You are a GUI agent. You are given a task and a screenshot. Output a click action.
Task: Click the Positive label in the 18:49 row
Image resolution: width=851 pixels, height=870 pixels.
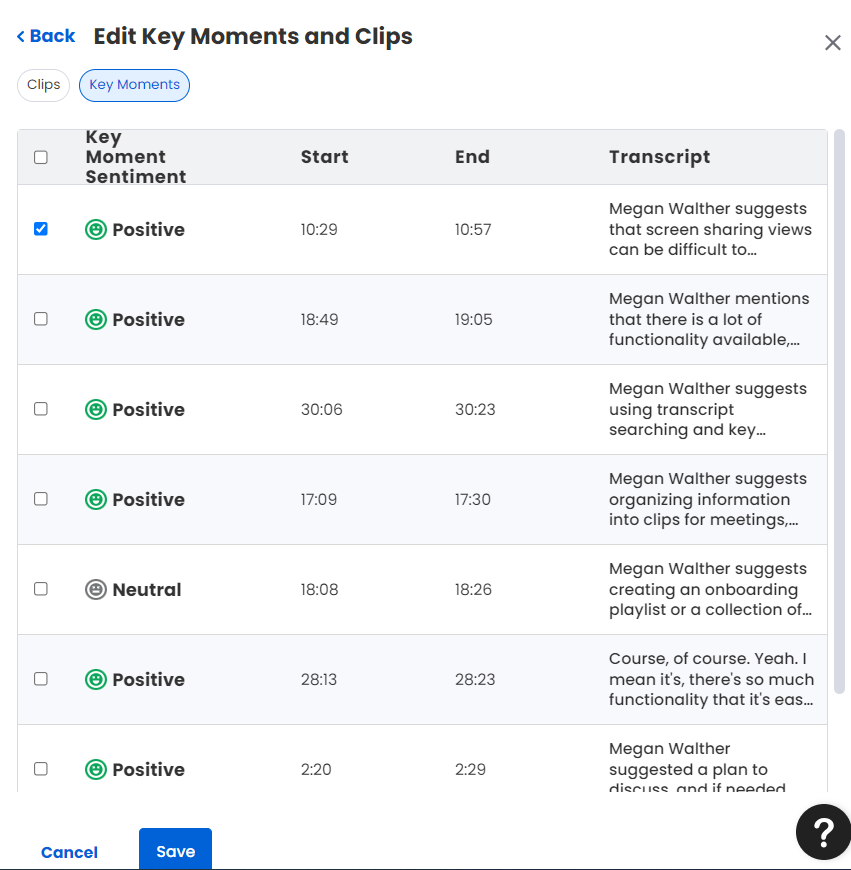click(149, 319)
